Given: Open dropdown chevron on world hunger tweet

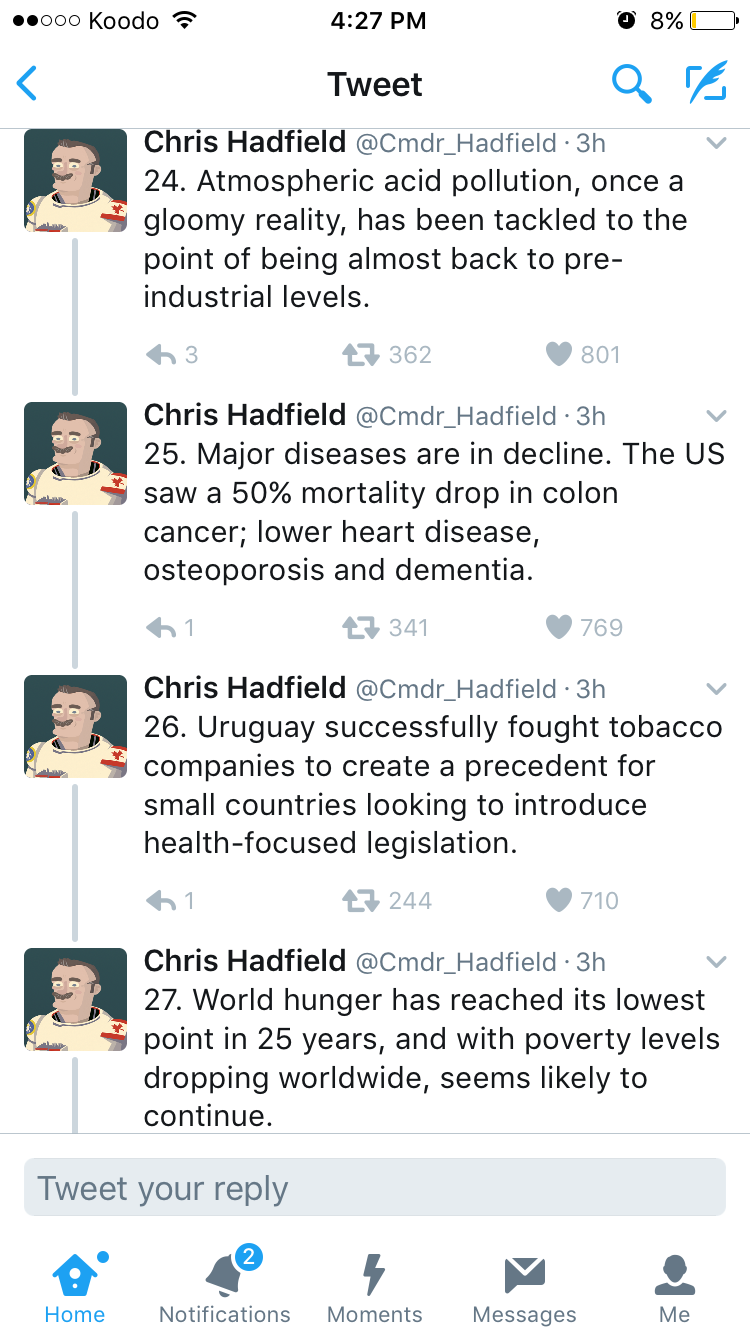Looking at the screenshot, I should click(x=716, y=962).
